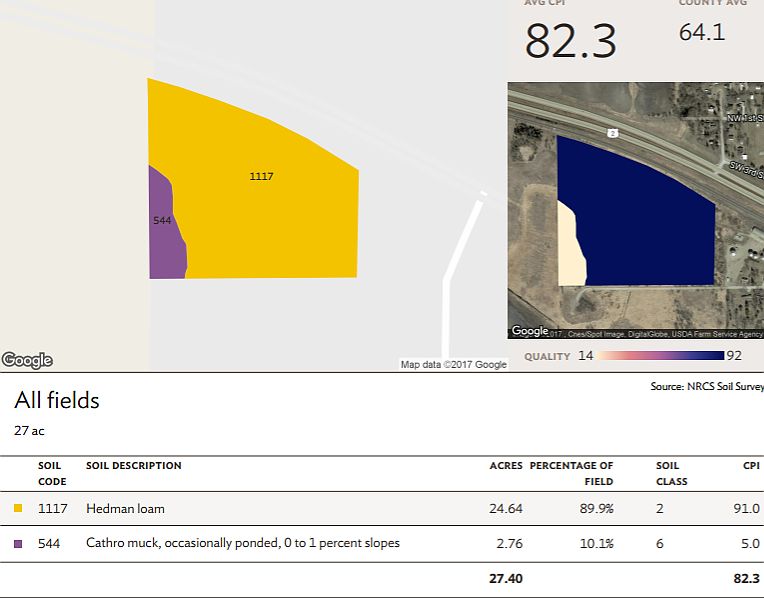
Task: Click the Soil Code column header
Action: [x=52, y=473]
